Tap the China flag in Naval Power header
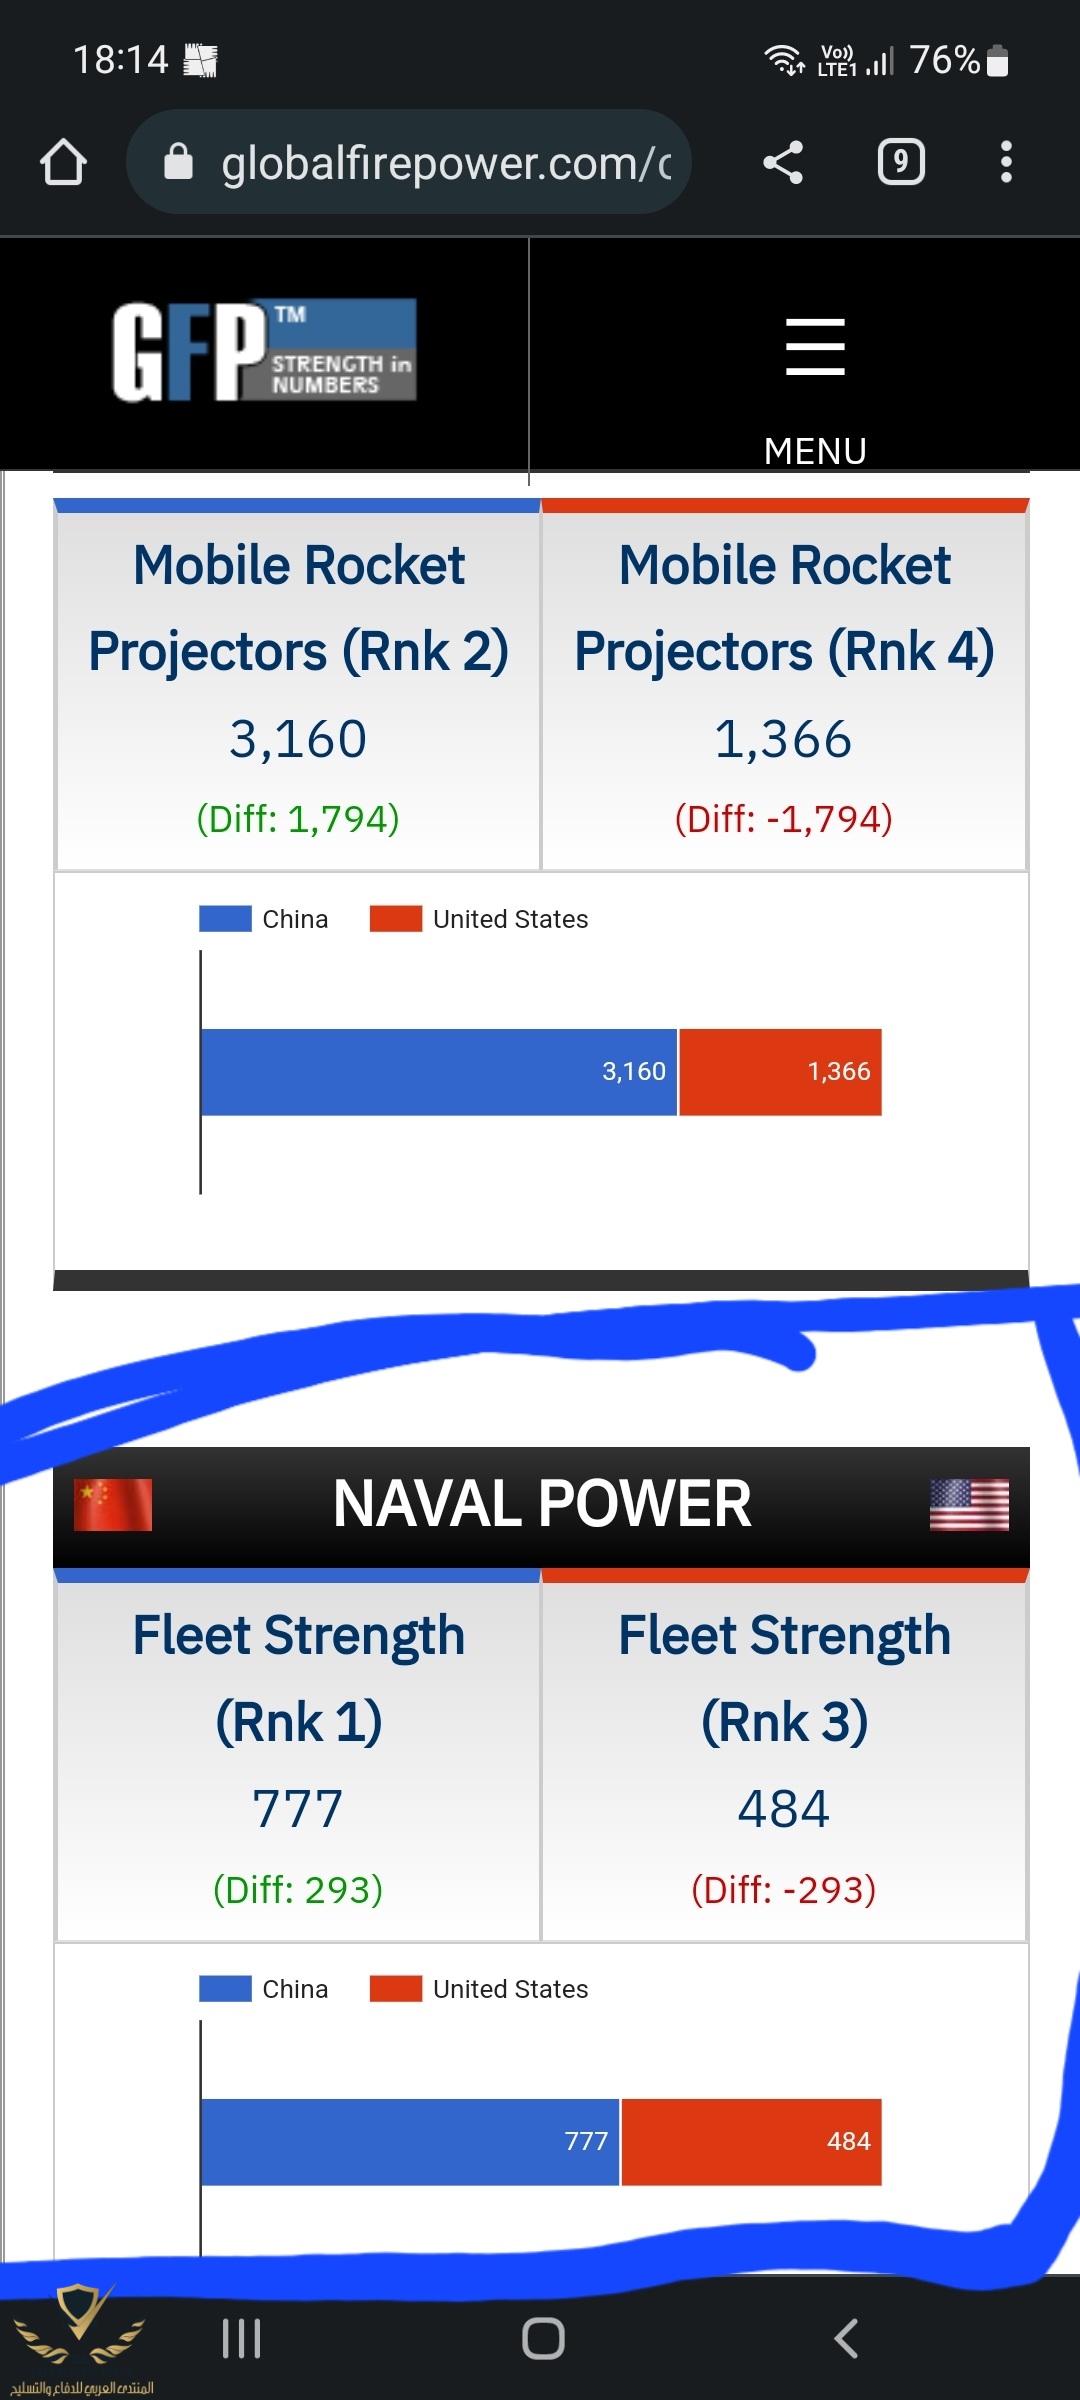This screenshot has width=1080, height=2400. pos(113,1505)
